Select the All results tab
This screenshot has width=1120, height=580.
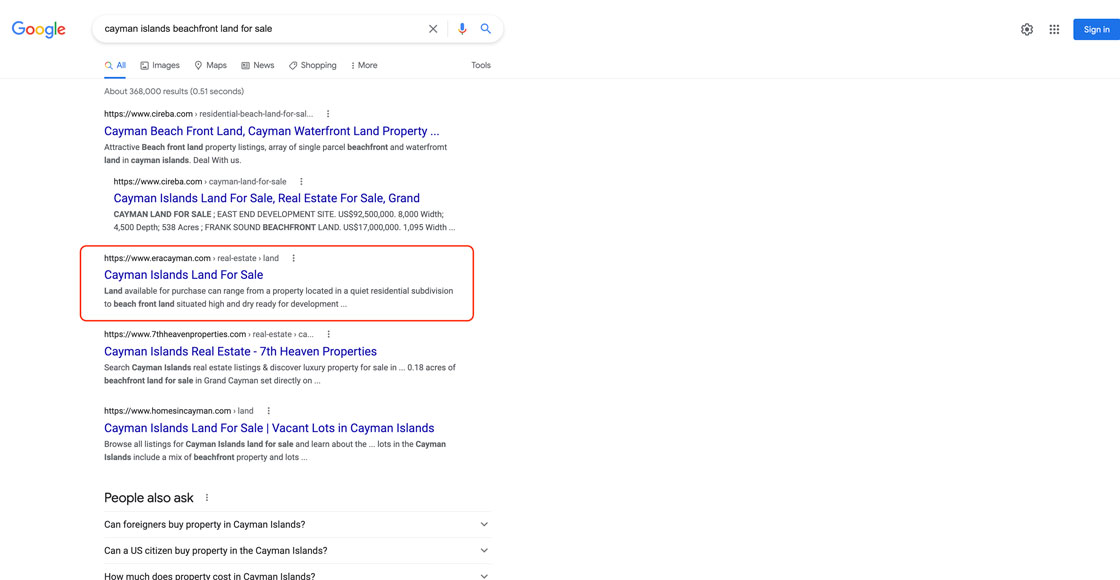tap(115, 65)
